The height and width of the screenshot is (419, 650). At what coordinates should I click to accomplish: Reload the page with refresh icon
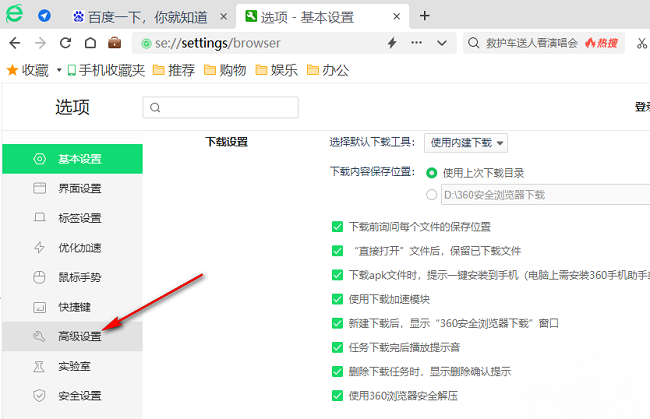(65, 43)
